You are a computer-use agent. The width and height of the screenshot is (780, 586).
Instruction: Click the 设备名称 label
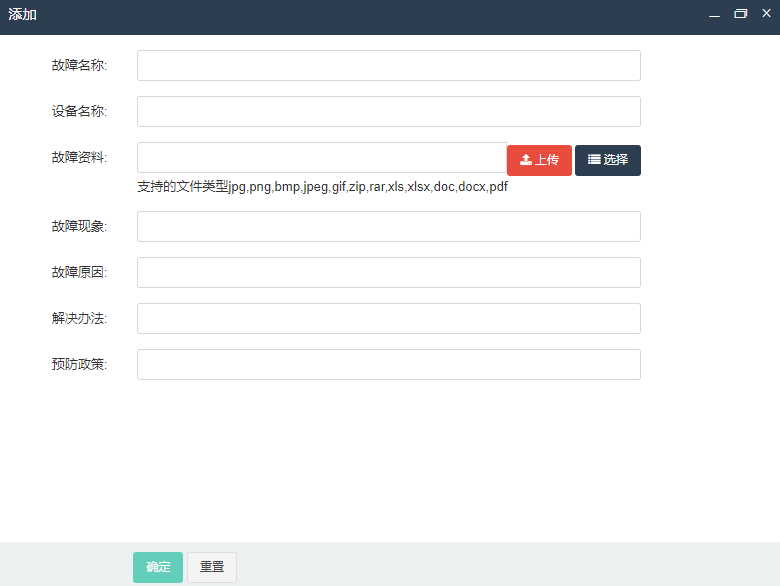click(x=79, y=111)
